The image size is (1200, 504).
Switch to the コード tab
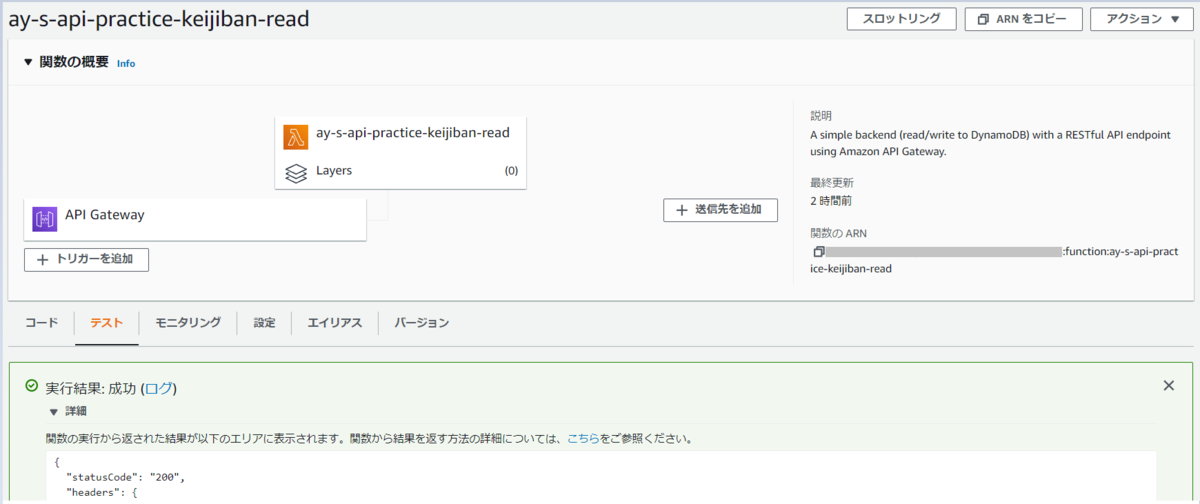(x=42, y=323)
